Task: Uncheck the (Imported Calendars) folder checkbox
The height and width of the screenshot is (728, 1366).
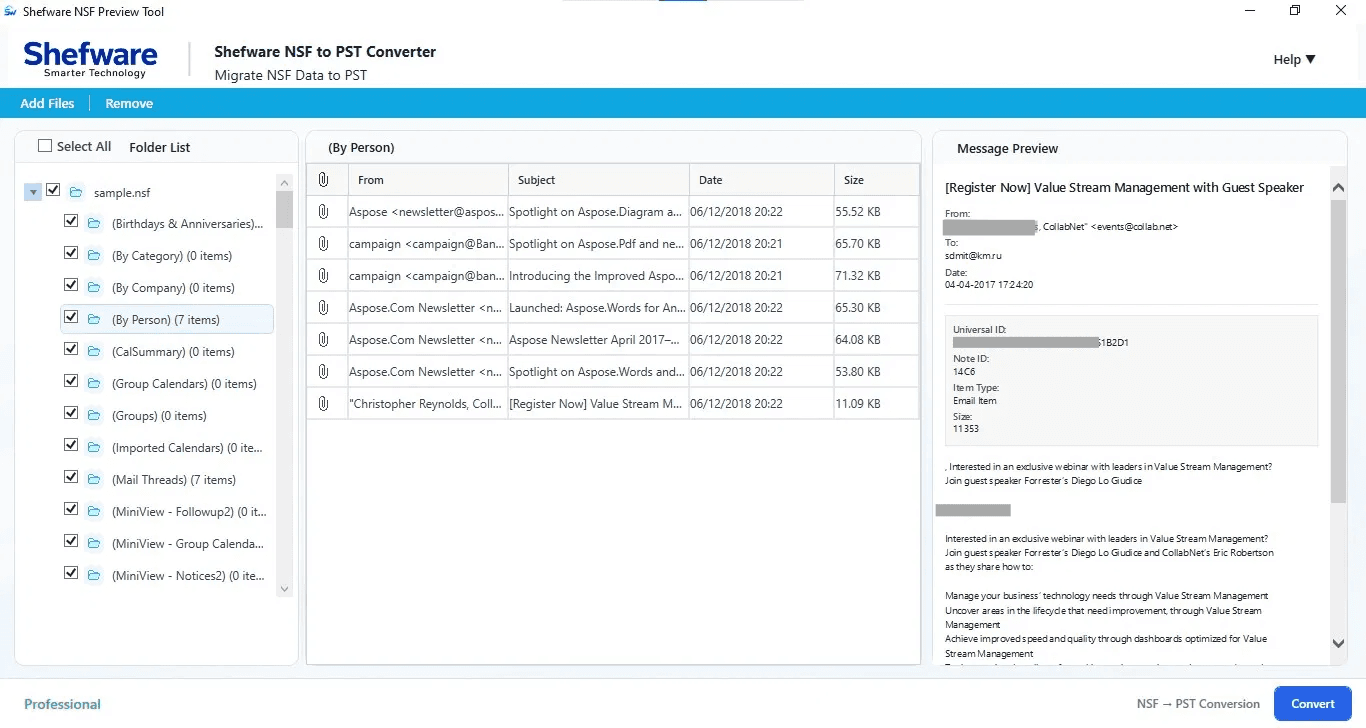Action: pyautogui.click(x=71, y=446)
